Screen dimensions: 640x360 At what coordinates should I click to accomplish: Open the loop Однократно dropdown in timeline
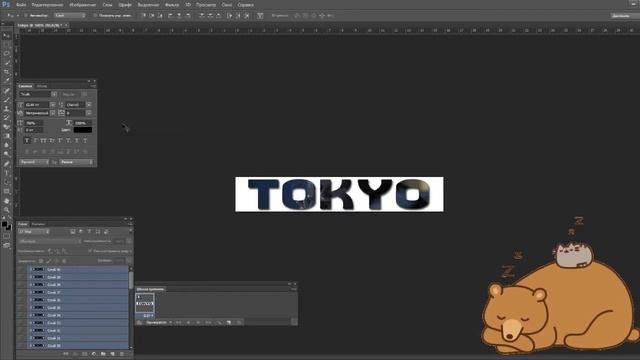click(x=158, y=322)
